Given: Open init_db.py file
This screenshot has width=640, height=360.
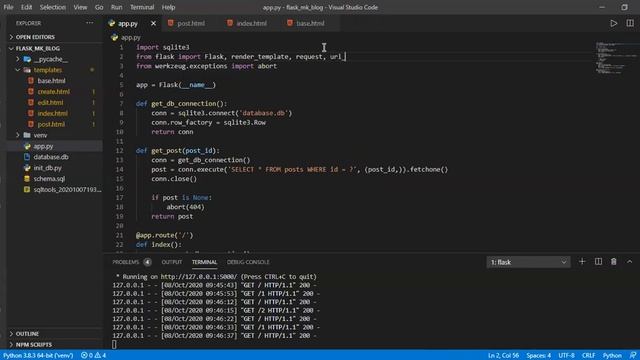Looking at the screenshot, I should (x=47, y=168).
